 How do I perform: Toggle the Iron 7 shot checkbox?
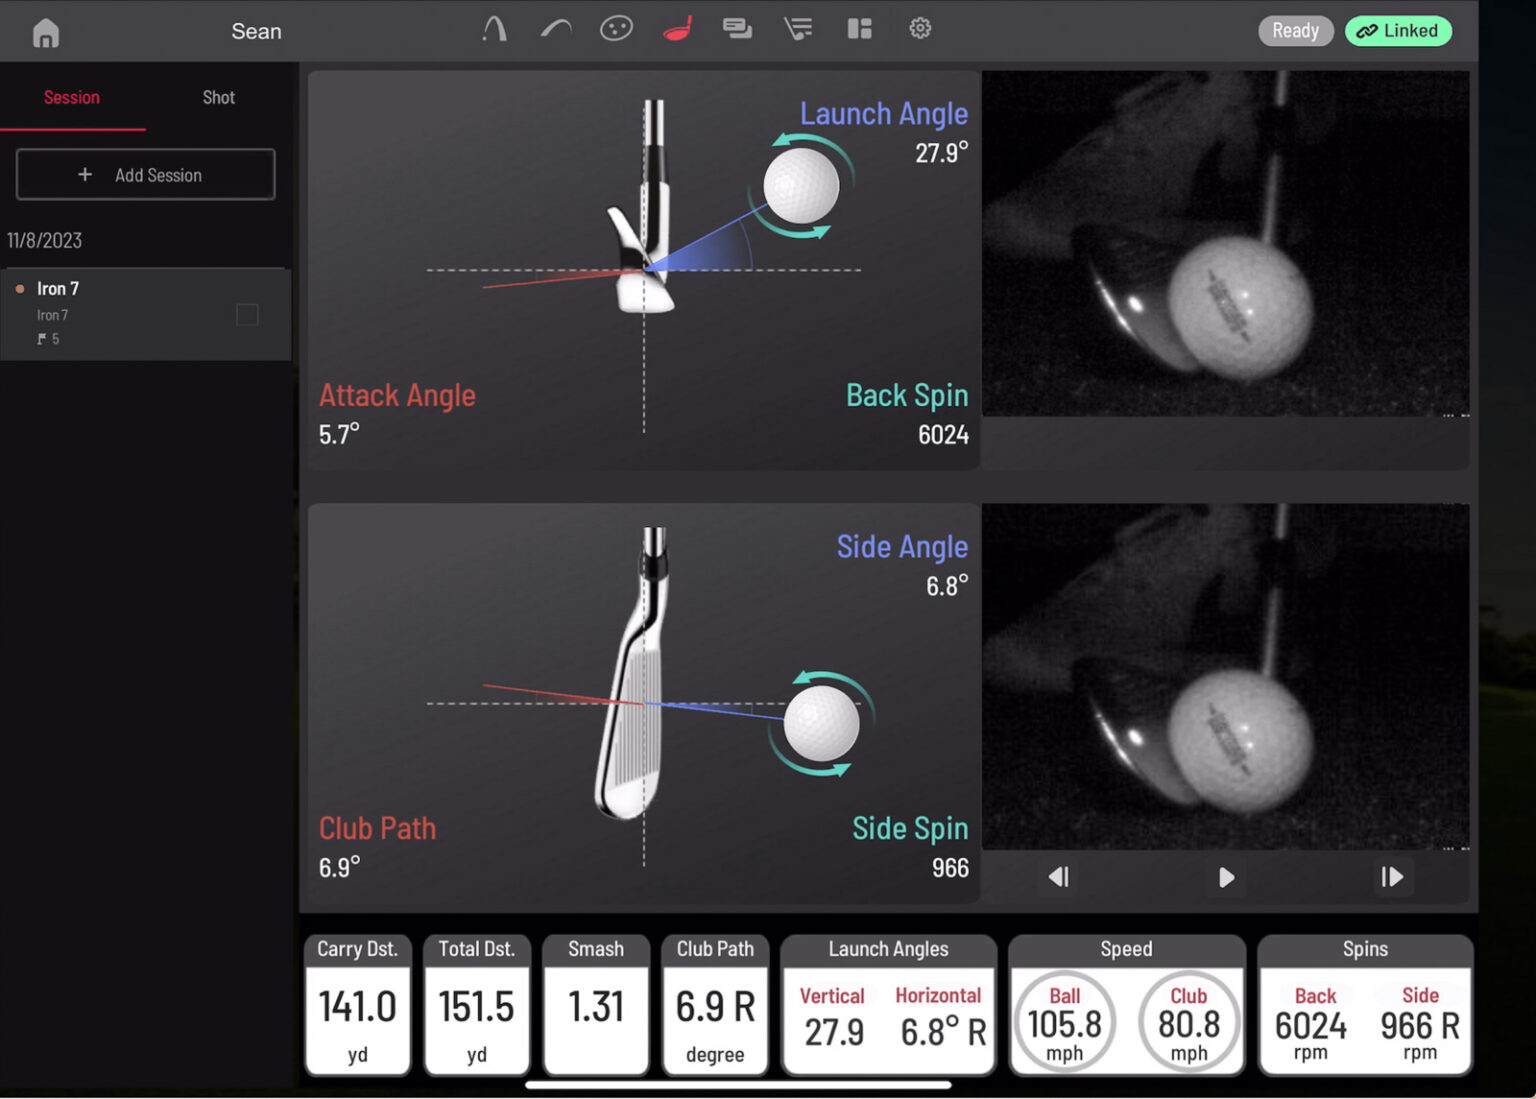[247, 314]
